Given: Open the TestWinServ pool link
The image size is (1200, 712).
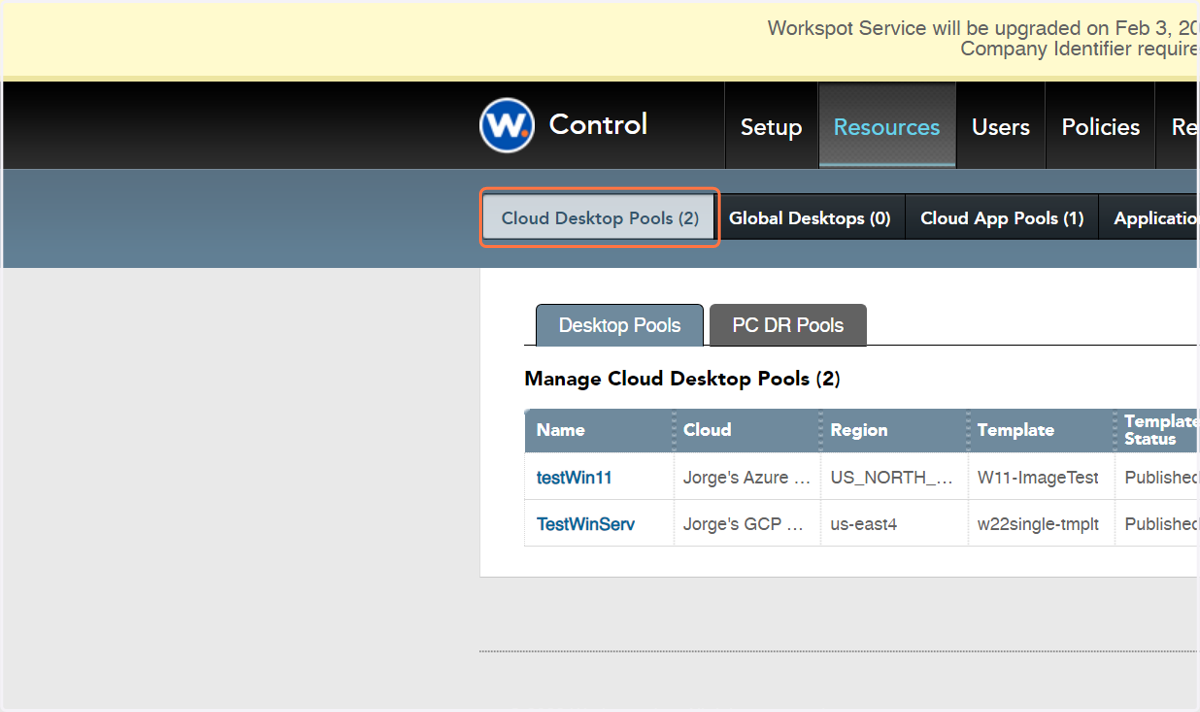Looking at the screenshot, I should click(x=586, y=524).
